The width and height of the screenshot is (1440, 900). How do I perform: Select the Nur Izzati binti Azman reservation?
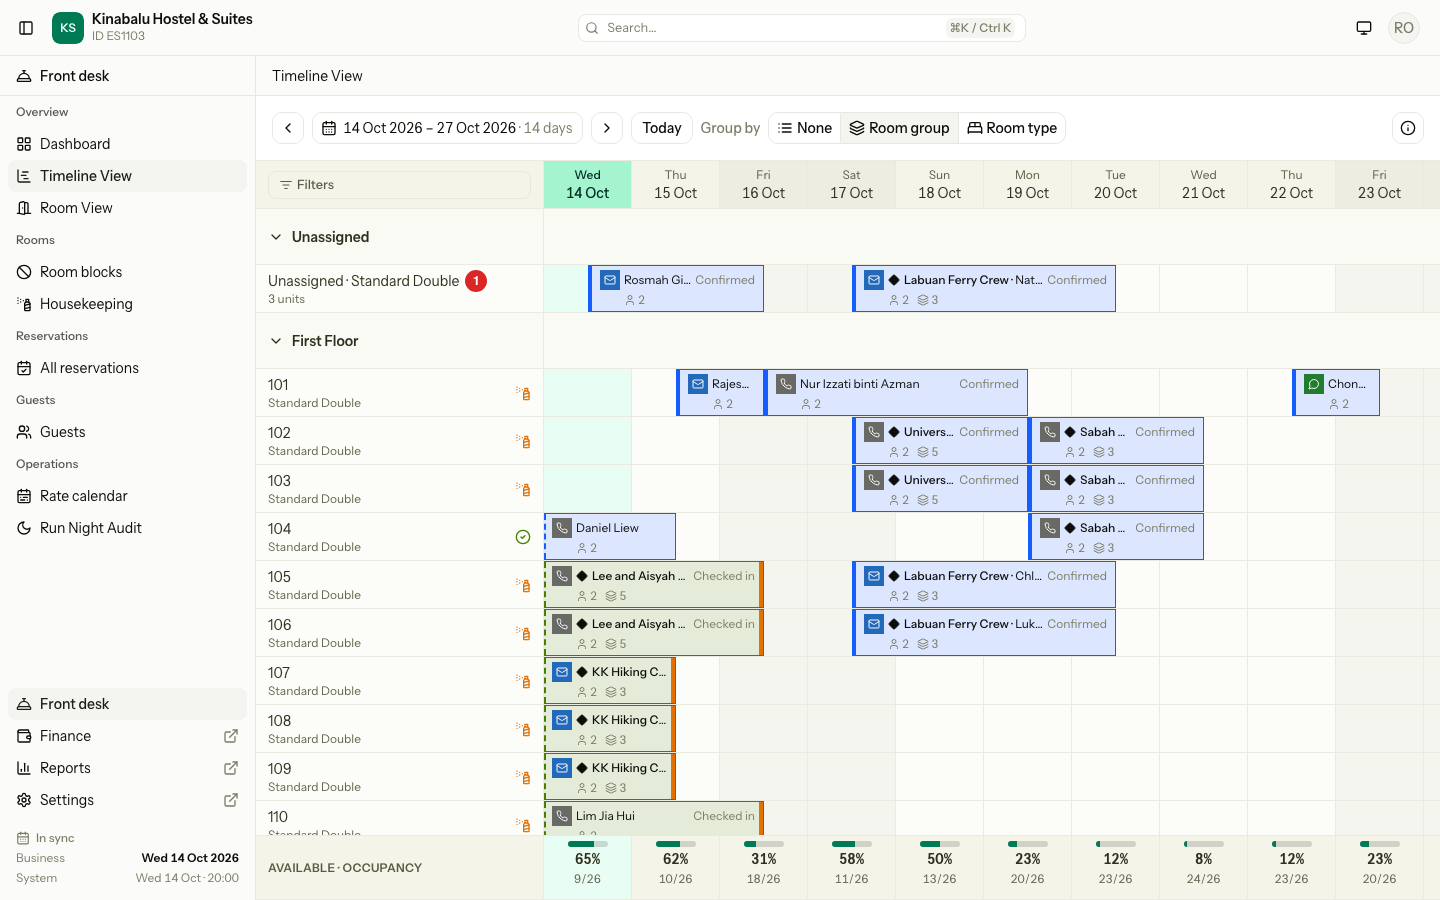click(x=896, y=393)
